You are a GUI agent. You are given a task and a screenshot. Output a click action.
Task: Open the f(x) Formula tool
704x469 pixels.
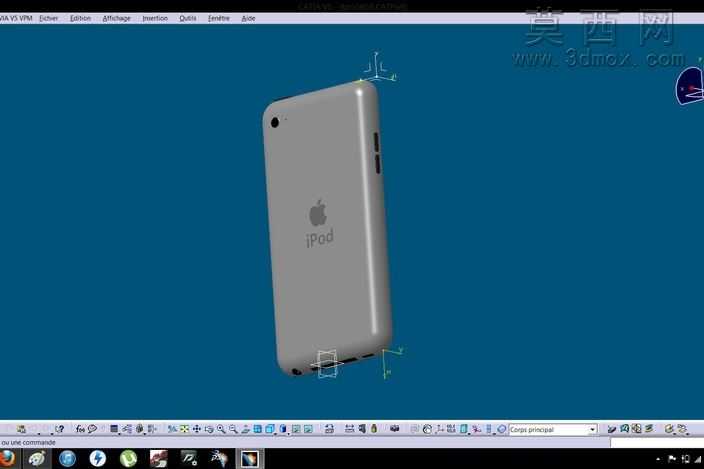click(80, 429)
